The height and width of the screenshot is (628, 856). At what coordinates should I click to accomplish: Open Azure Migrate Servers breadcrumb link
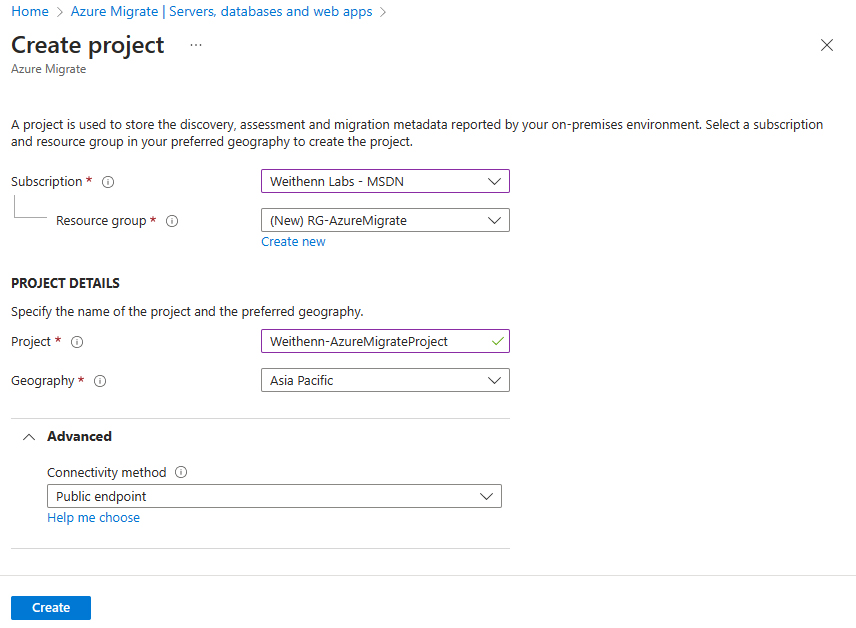click(x=222, y=11)
